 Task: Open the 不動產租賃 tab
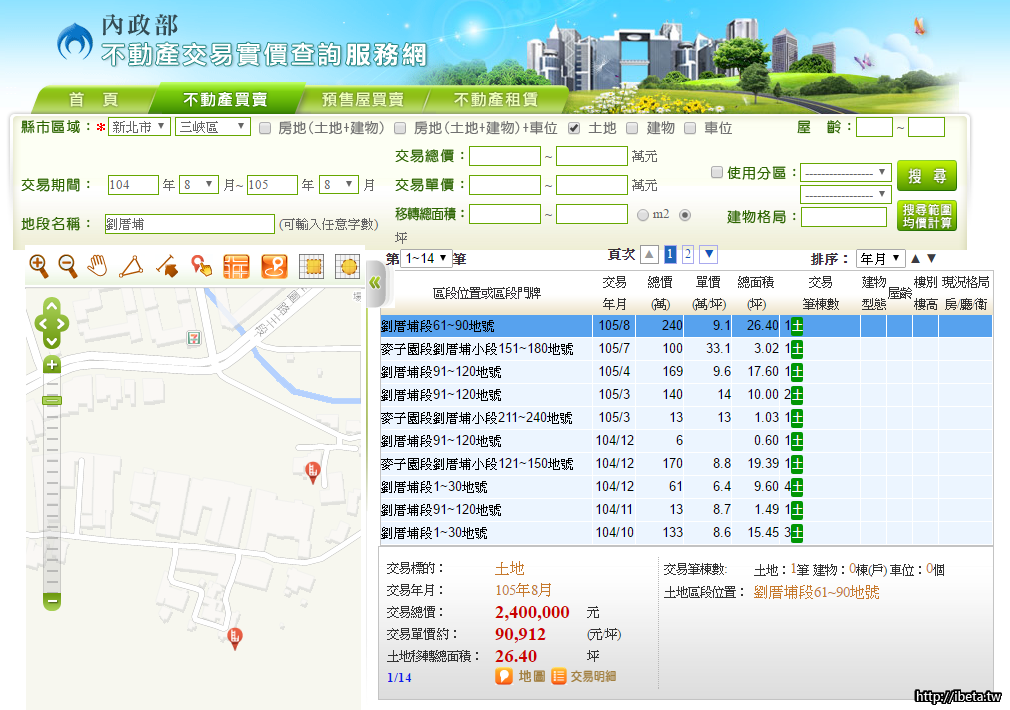point(496,100)
